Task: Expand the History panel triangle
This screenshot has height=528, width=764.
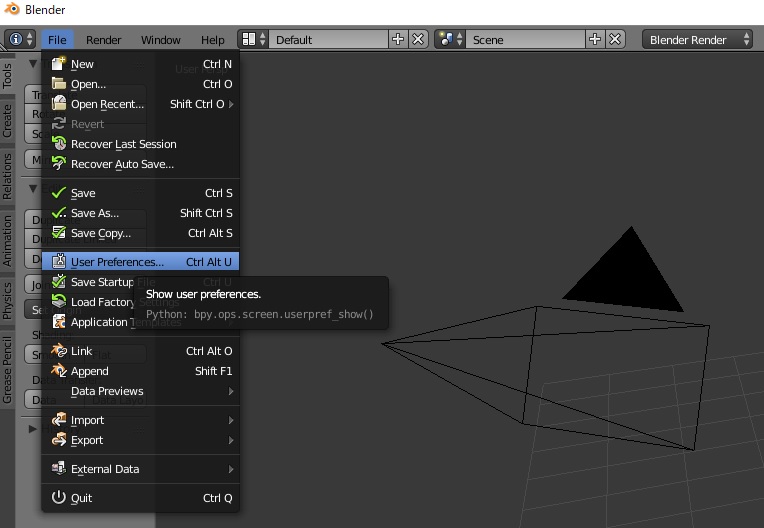Action: point(32,429)
